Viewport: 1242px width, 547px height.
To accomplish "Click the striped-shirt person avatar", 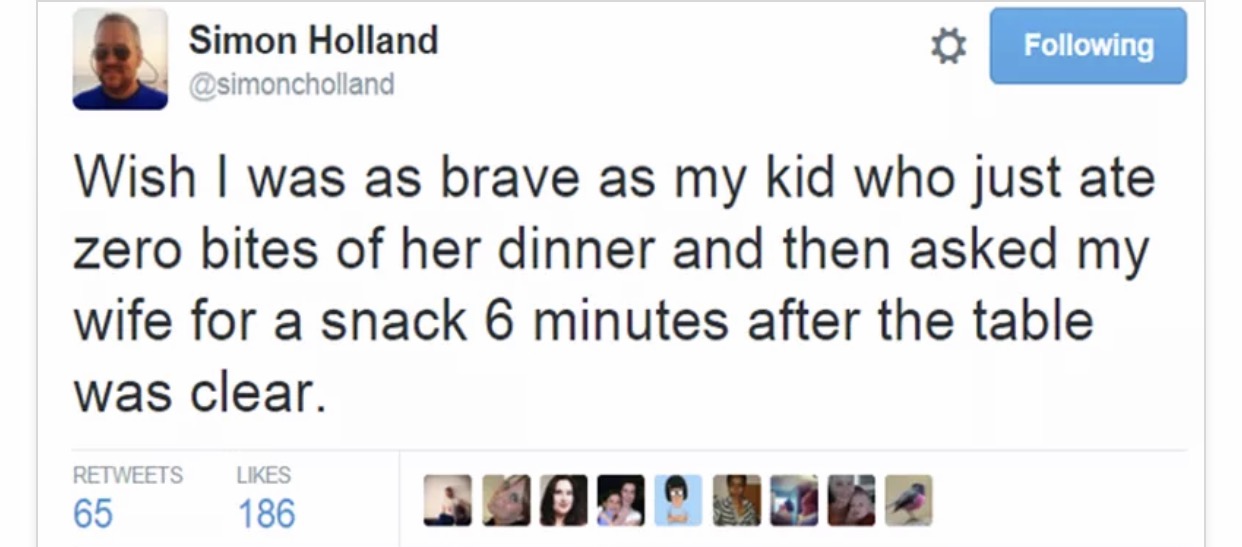I will tap(736, 500).
